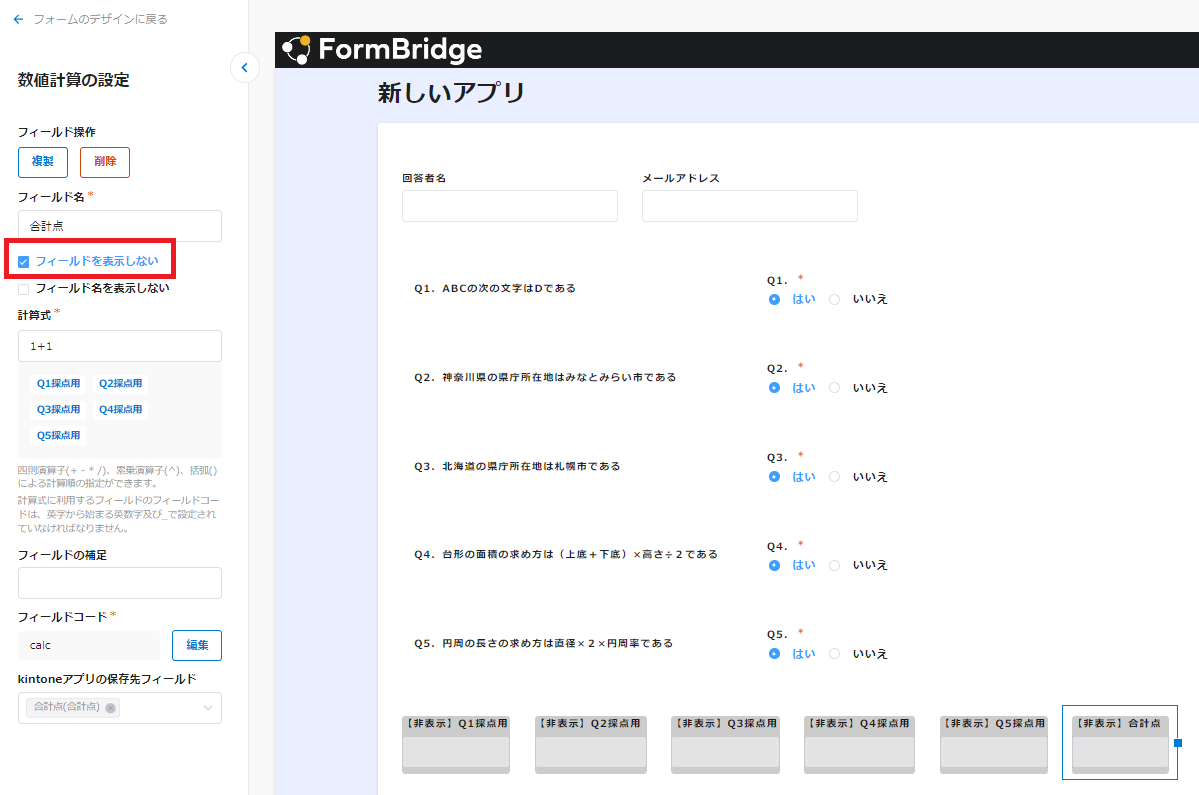Go back via フォームのデザインに戻る link
Image resolution: width=1199 pixels, height=795 pixels.
(100, 19)
